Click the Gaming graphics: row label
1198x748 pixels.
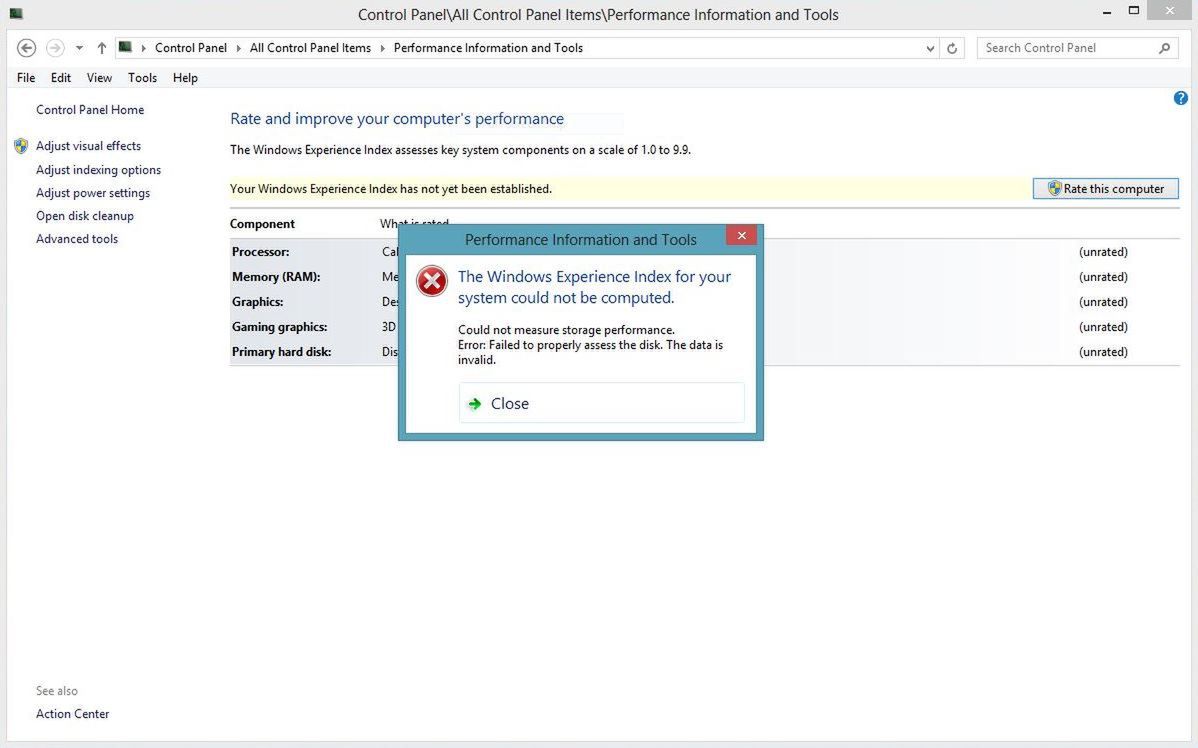[x=280, y=327]
